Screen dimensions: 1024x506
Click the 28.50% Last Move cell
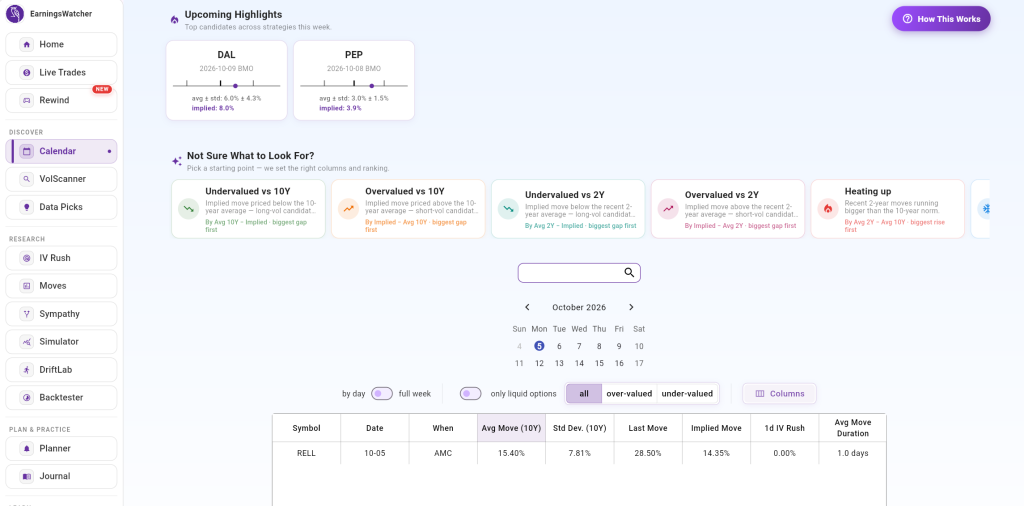tap(648, 453)
